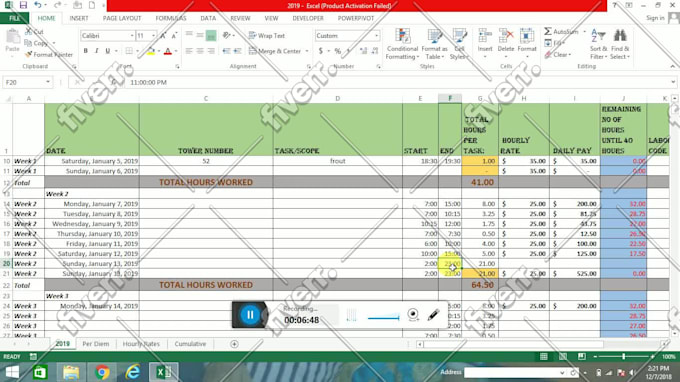Open Sort & Filter menu

(598, 44)
